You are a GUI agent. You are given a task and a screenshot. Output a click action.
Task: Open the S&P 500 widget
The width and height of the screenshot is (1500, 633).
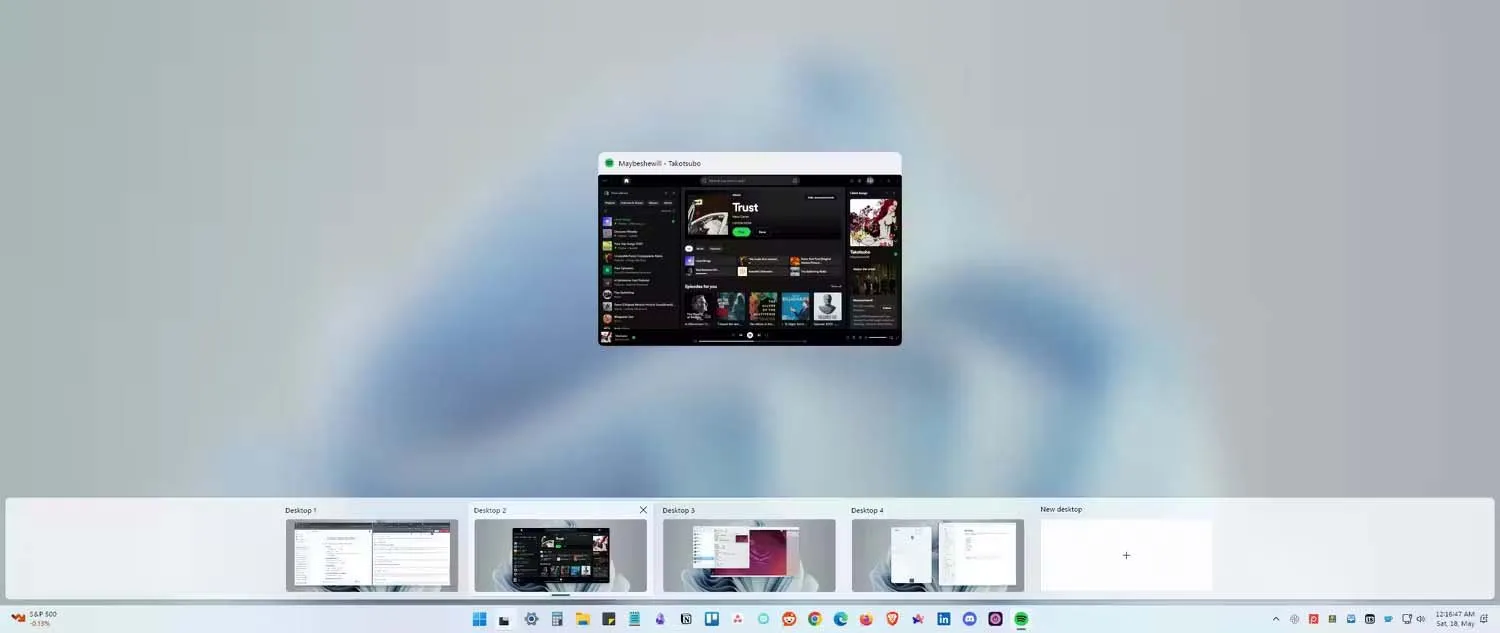[34, 618]
